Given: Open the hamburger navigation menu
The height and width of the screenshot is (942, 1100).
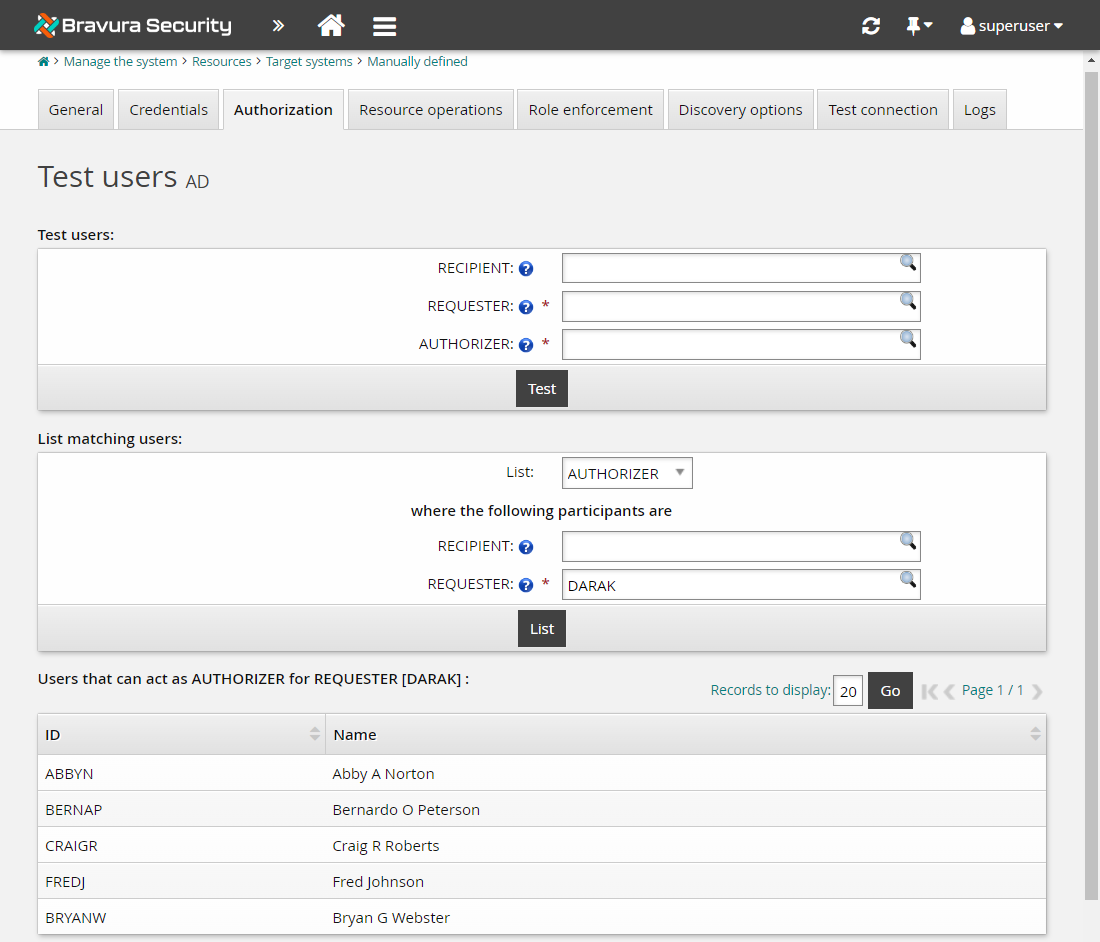Looking at the screenshot, I should pos(384,26).
